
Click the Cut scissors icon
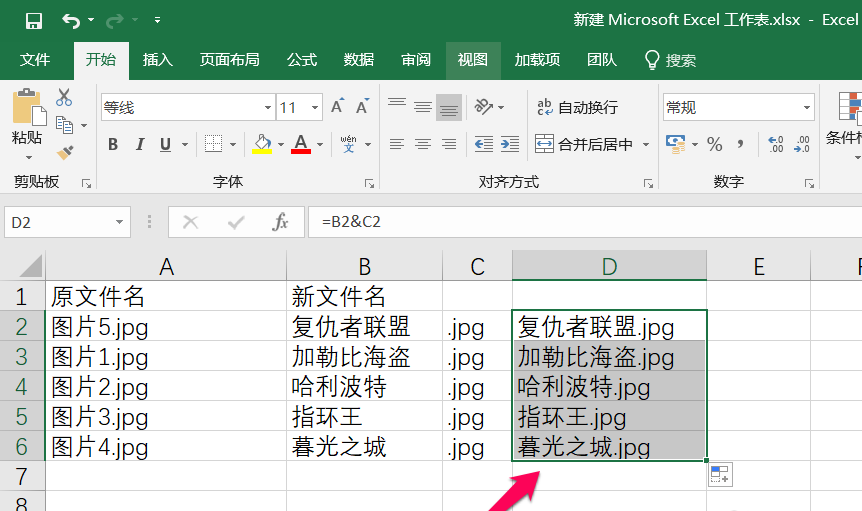pyautogui.click(x=64, y=98)
